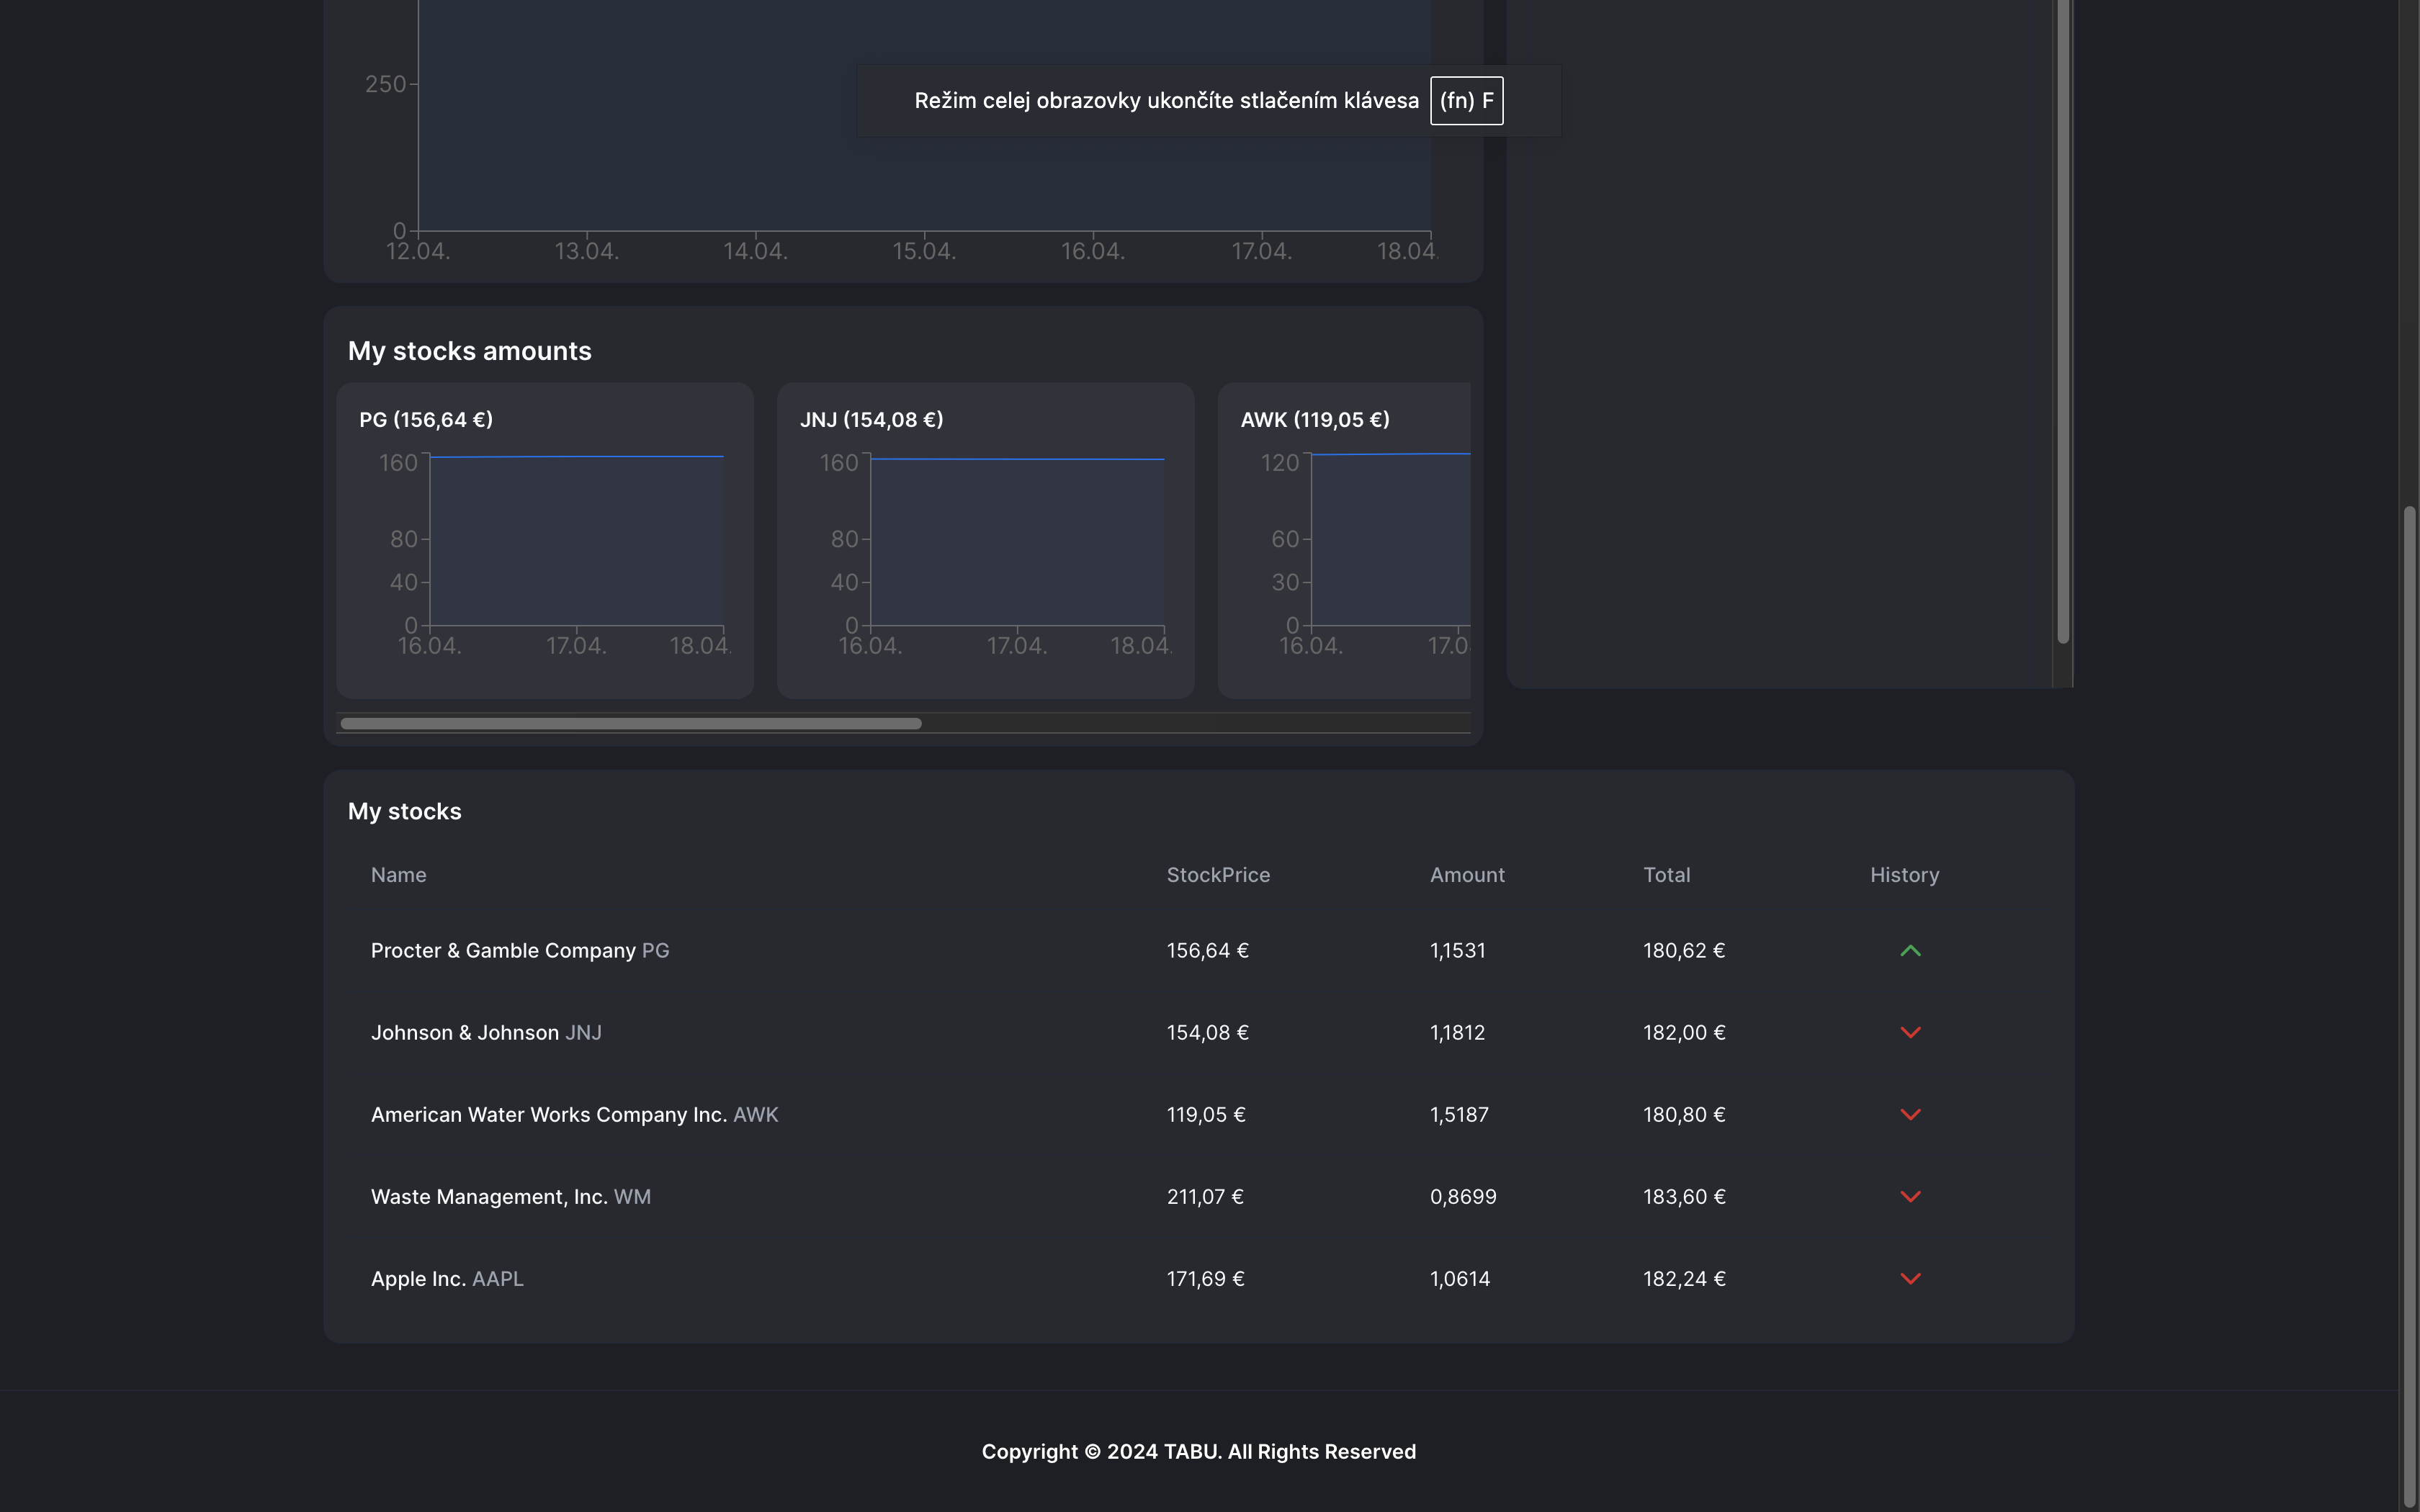The image size is (2420, 1512).
Task: Click the StockPrice column header
Action: point(1217,875)
